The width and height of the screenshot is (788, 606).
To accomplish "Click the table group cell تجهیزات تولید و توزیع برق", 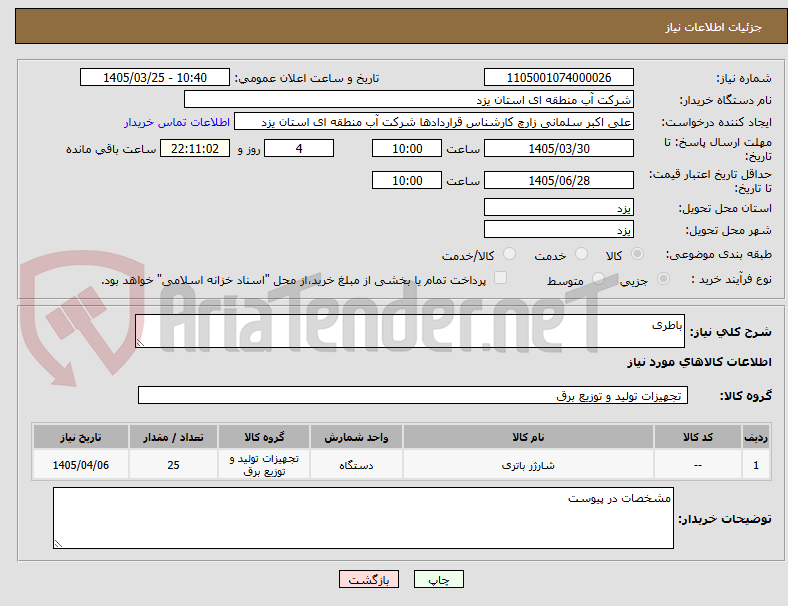I will coord(264,465).
